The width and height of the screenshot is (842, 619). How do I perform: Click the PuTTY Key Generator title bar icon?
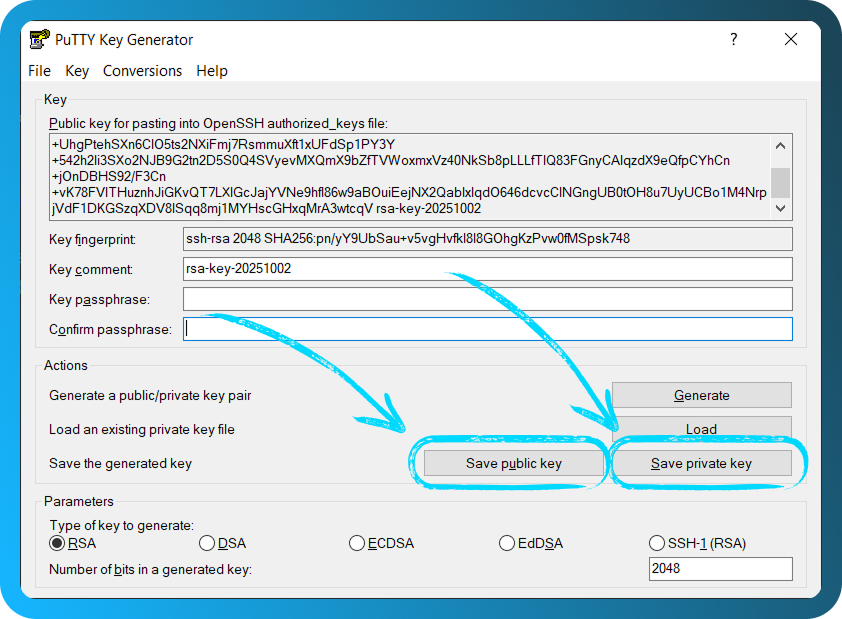41,39
